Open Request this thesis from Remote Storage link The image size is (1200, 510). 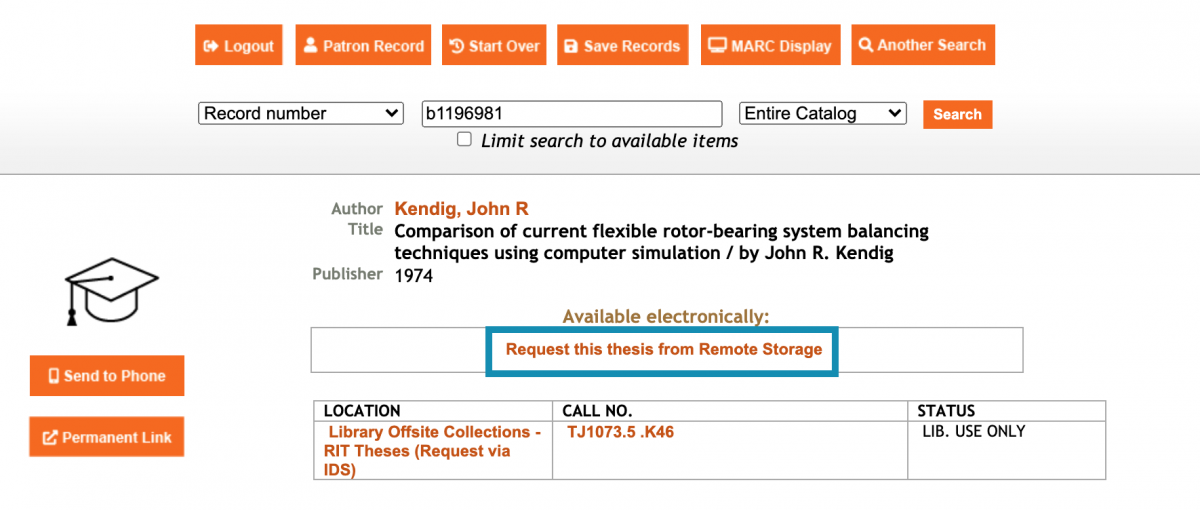click(x=663, y=350)
